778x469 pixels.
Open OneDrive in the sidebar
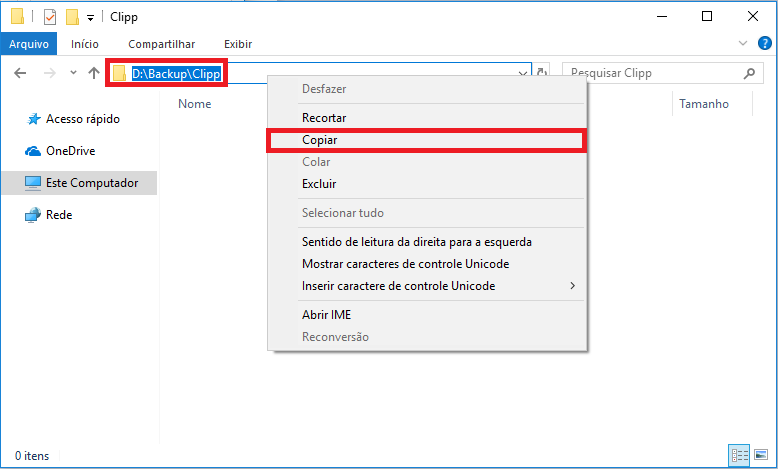click(70, 151)
